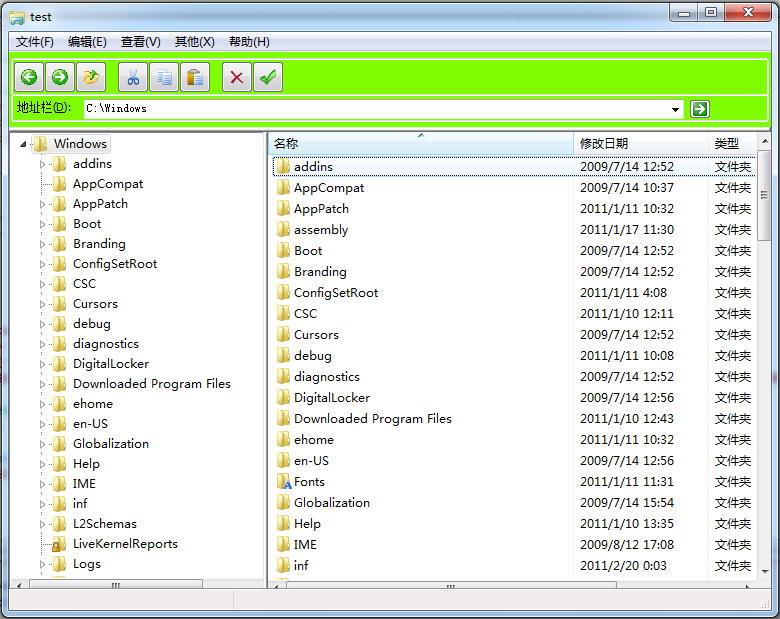Select AppPatch in the file list
Image resolution: width=780 pixels, height=619 pixels.
pyautogui.click(x=321, y=208)
